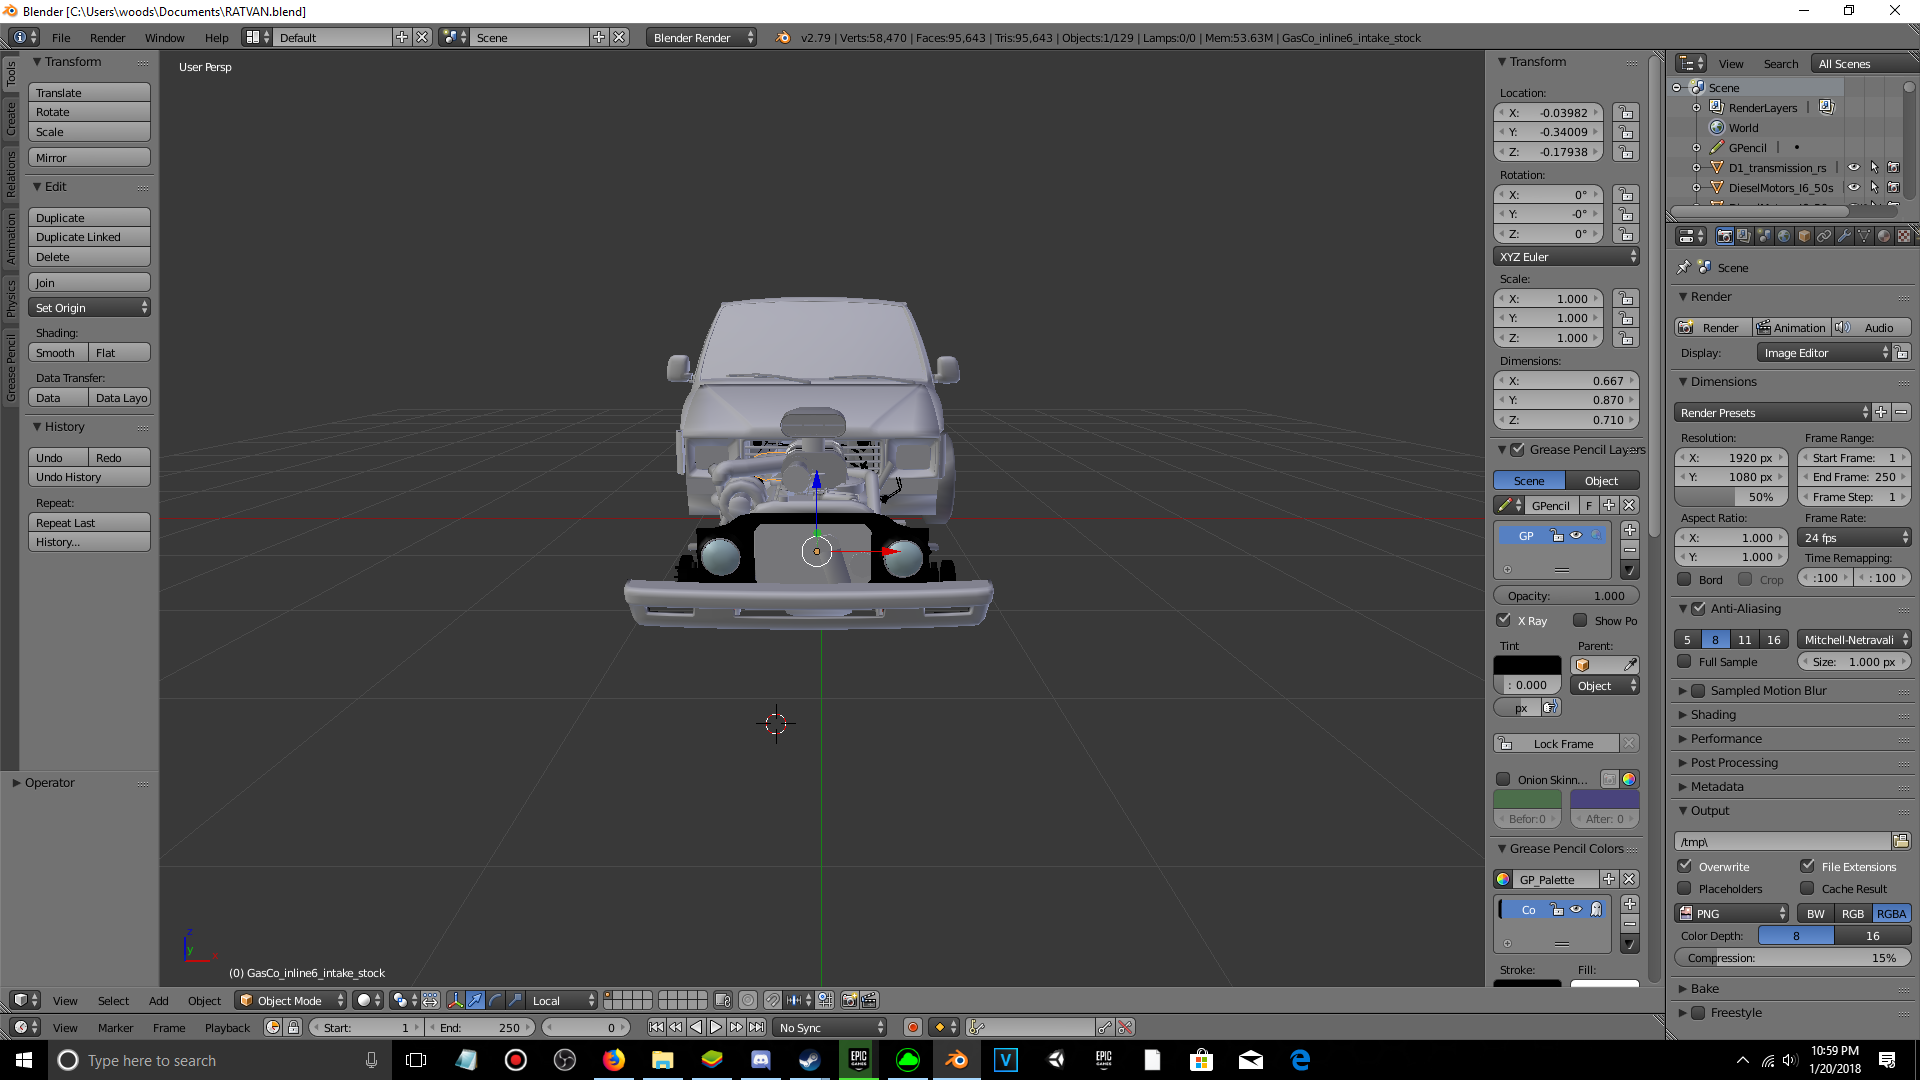The height and width of the screenshot is (1080, 1920).
Task: Expand the Shading render panel
Action: pyautogui.click(x=1713, y=715)
